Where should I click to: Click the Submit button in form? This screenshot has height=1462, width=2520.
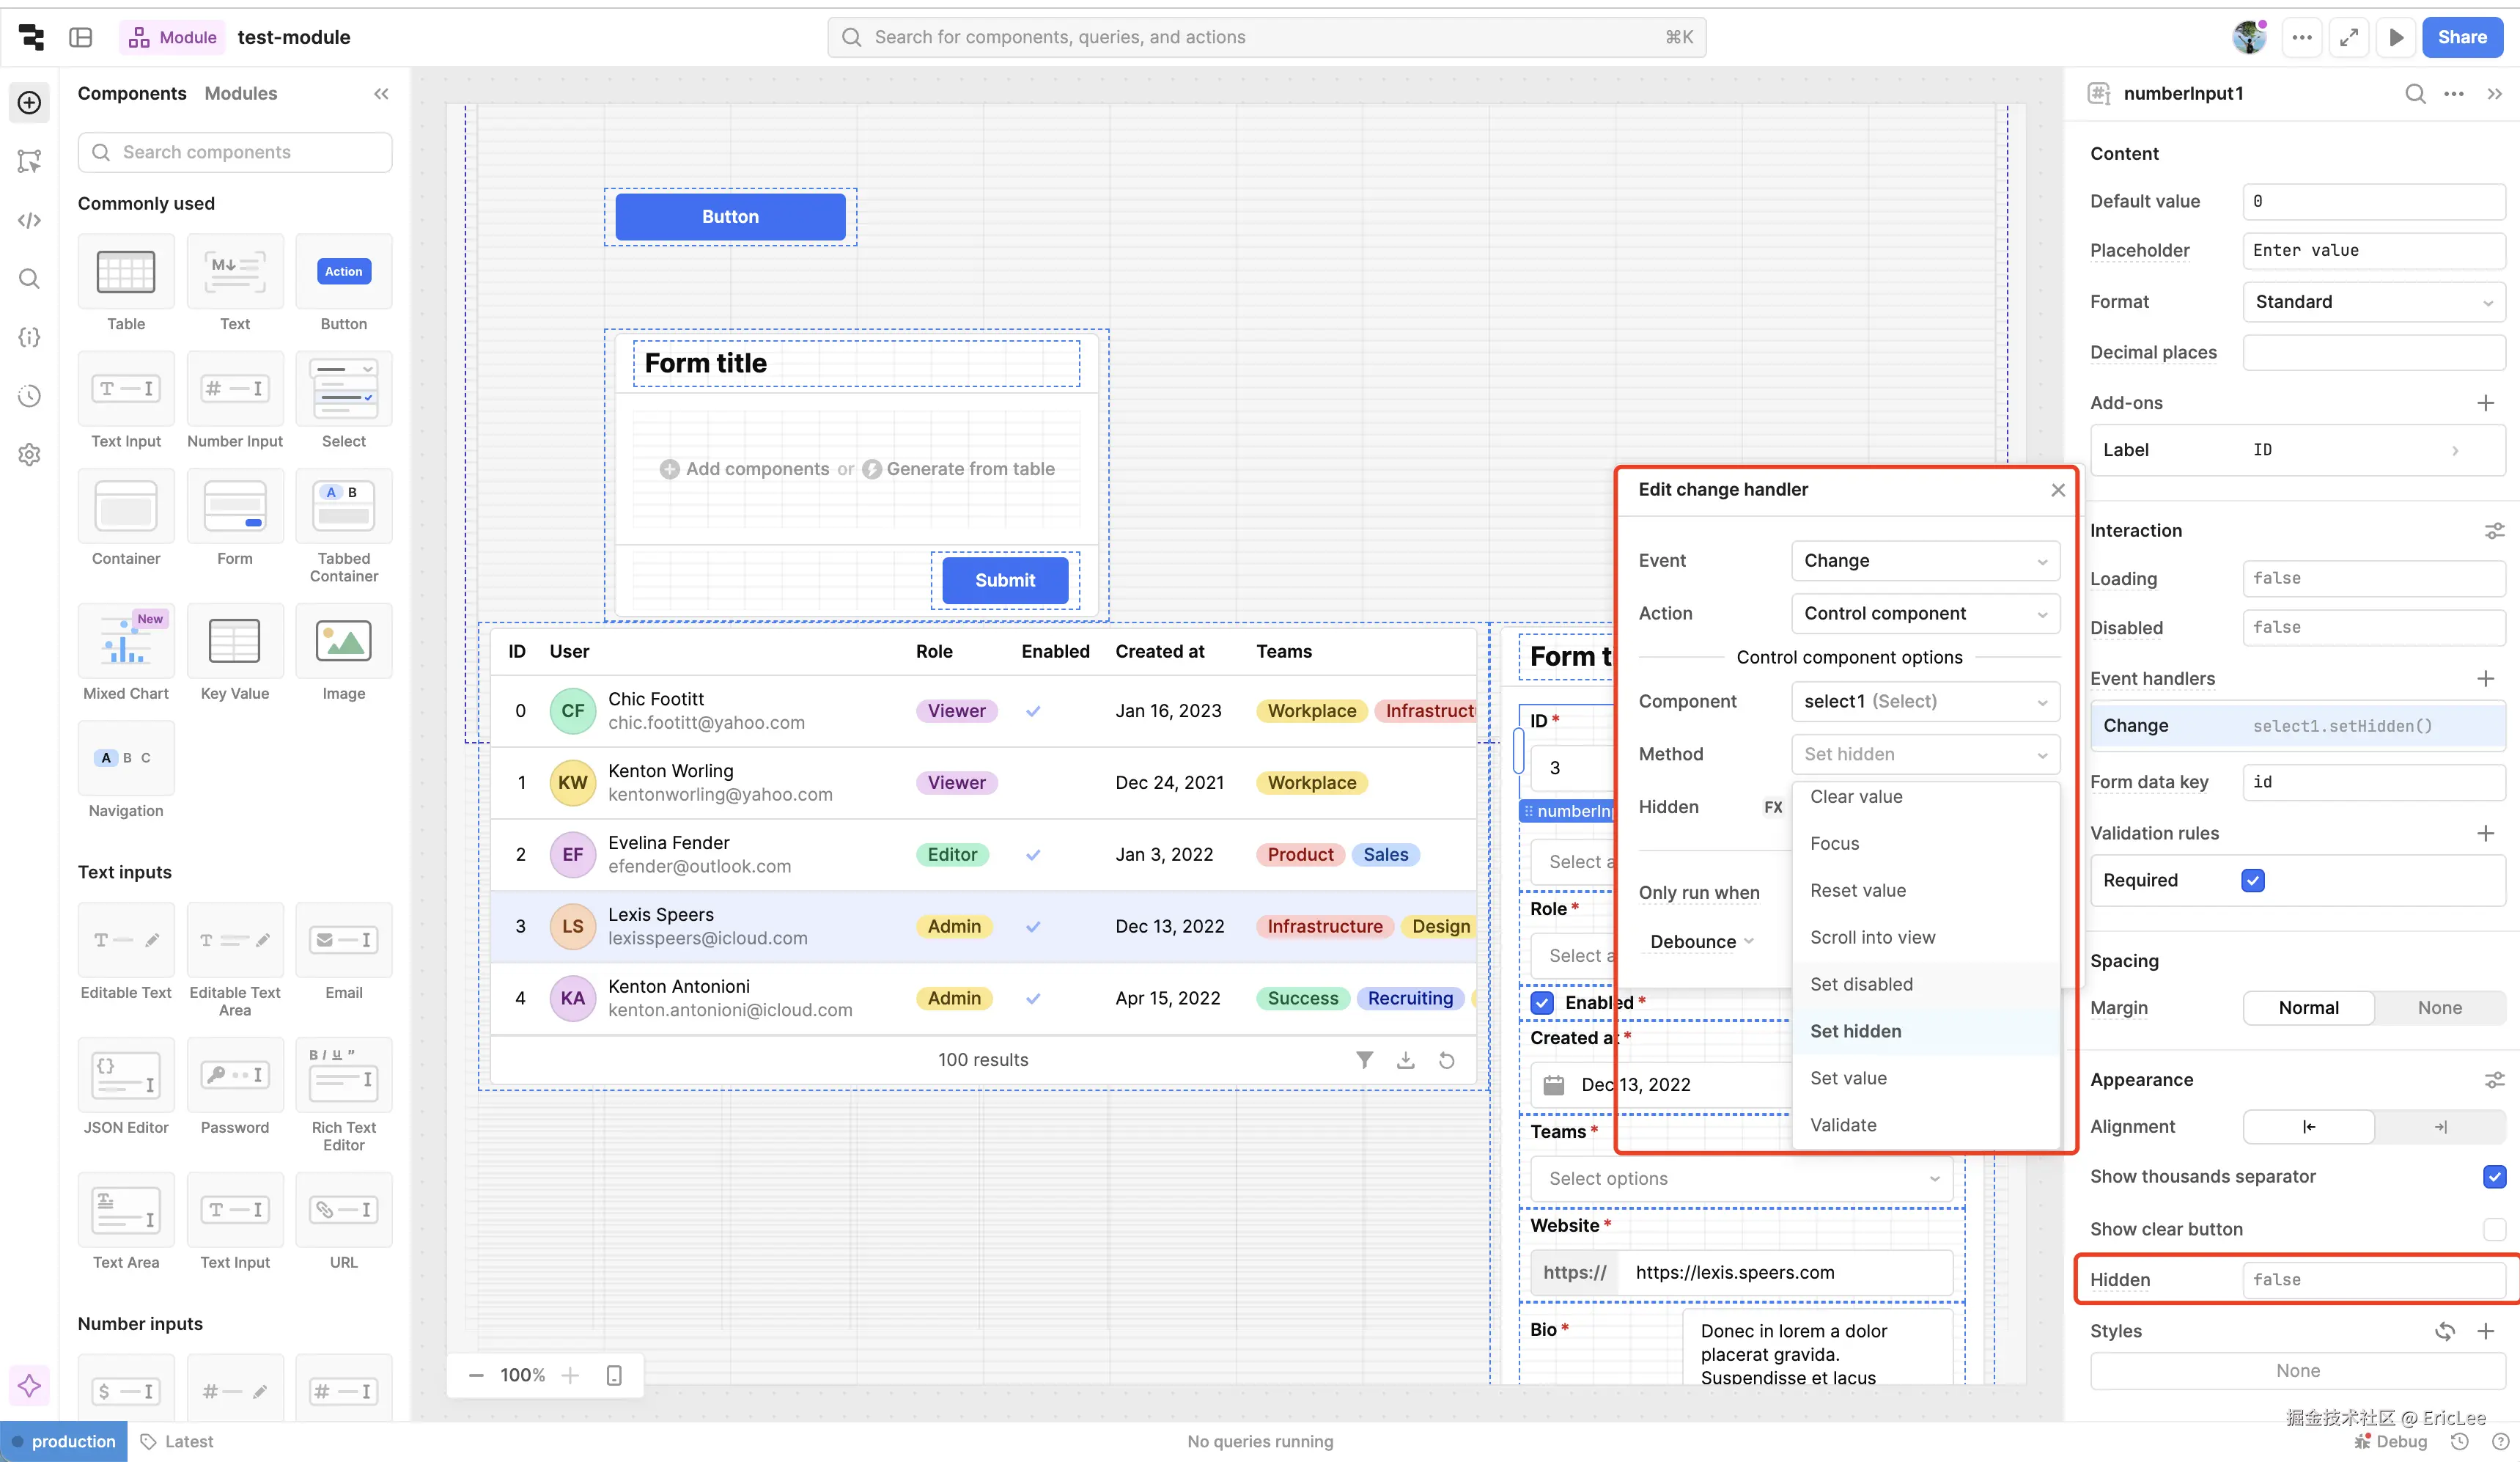(x=1004, y=580)
